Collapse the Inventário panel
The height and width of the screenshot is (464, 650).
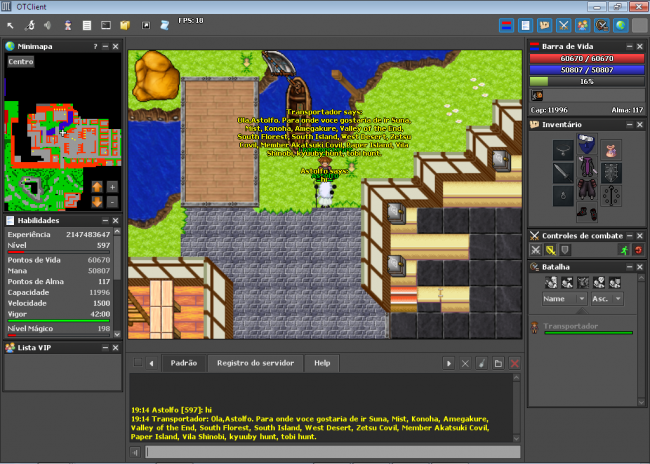[630, 124]
